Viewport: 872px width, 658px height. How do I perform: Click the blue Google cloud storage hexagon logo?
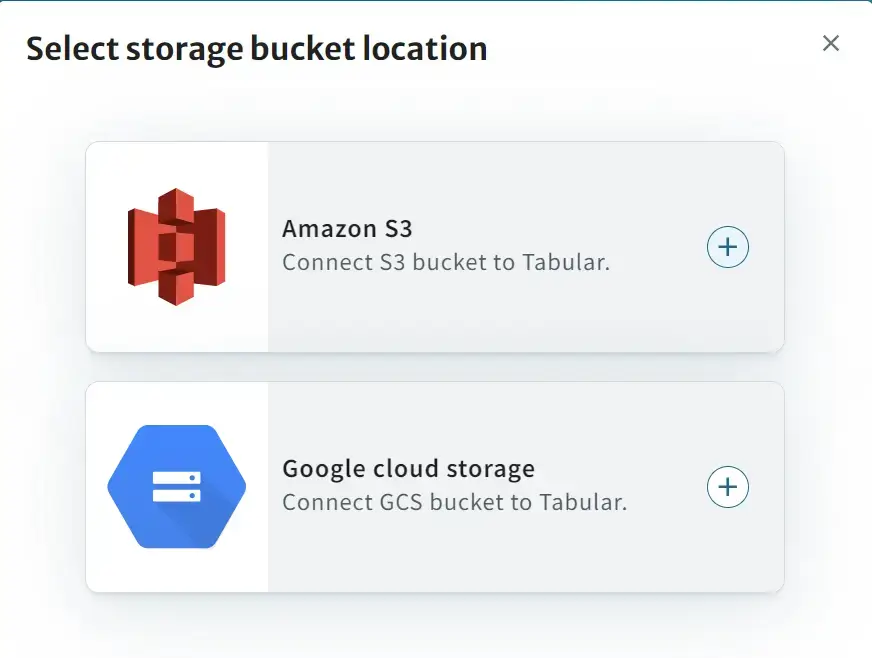pos(177,487)
